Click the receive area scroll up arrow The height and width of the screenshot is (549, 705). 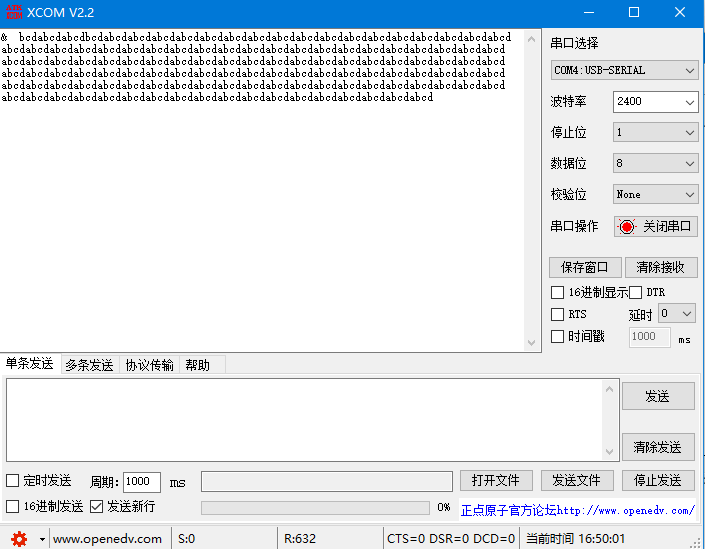pos(531,40)
